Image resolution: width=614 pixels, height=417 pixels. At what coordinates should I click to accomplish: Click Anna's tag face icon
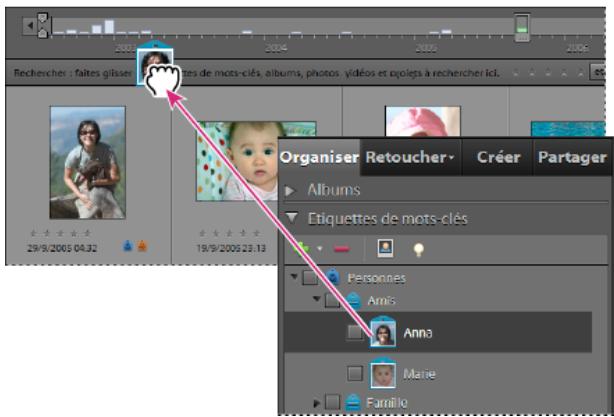tap(383, 332)
